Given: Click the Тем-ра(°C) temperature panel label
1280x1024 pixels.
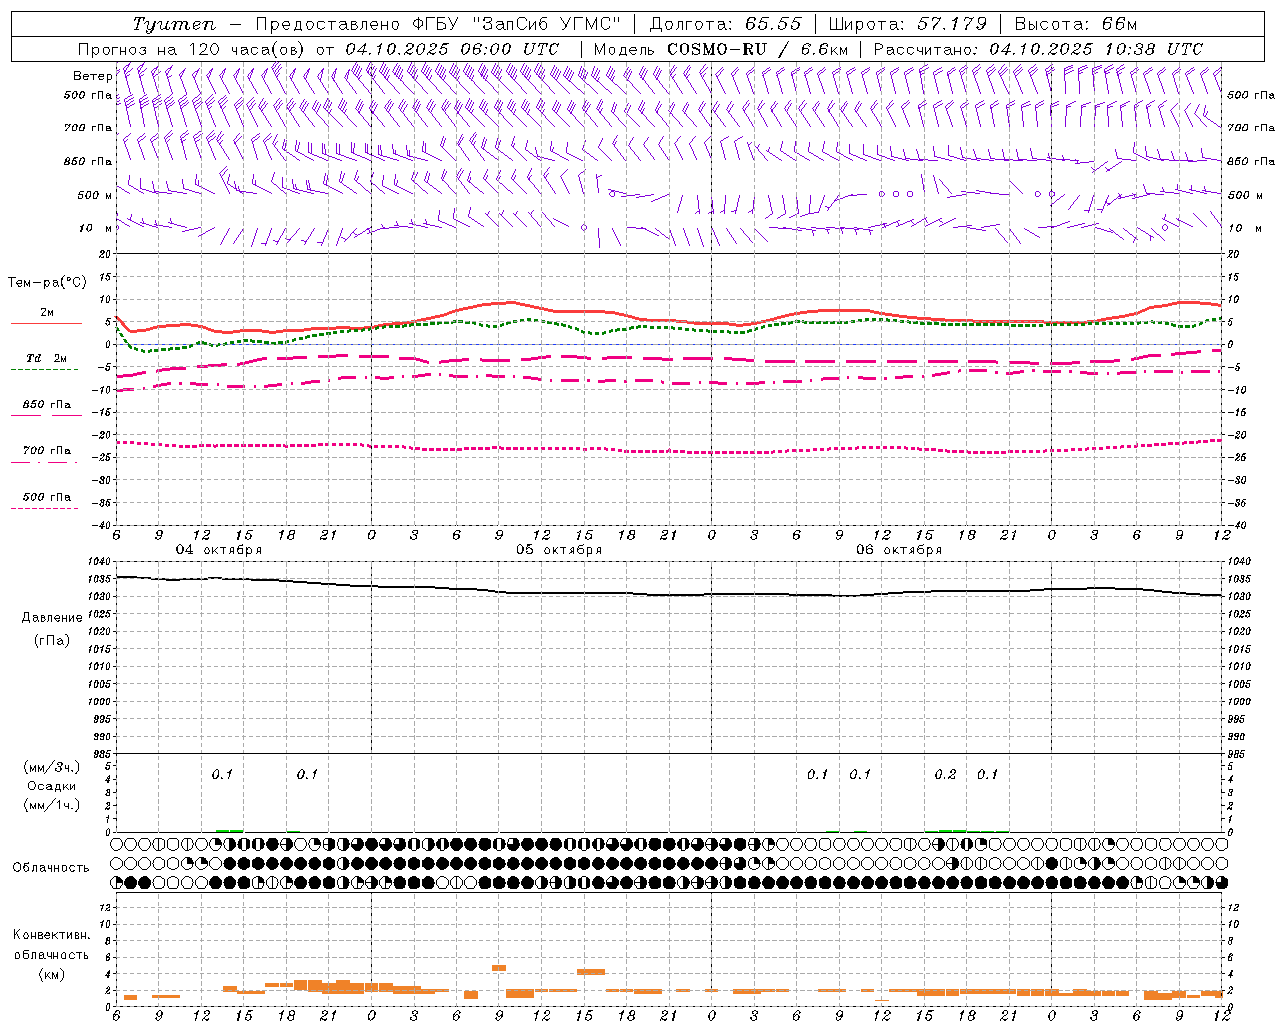Looking at the screenshot, I should (x=47, y=283).
